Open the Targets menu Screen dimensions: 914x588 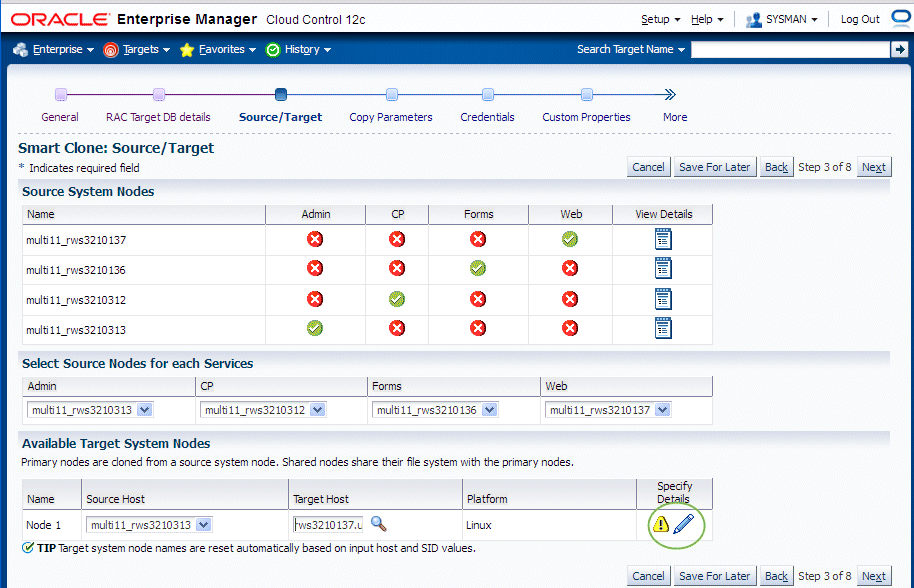pyautogui.click(x=146, y=50)
